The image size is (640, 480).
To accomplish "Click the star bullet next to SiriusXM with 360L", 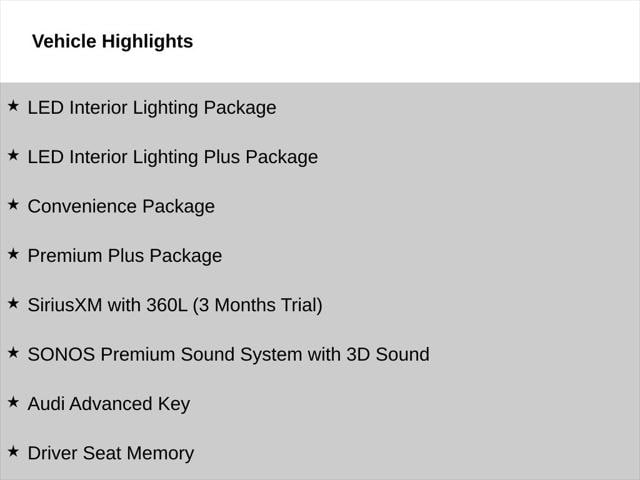I will pyautogui.click(x=13, y=303).
